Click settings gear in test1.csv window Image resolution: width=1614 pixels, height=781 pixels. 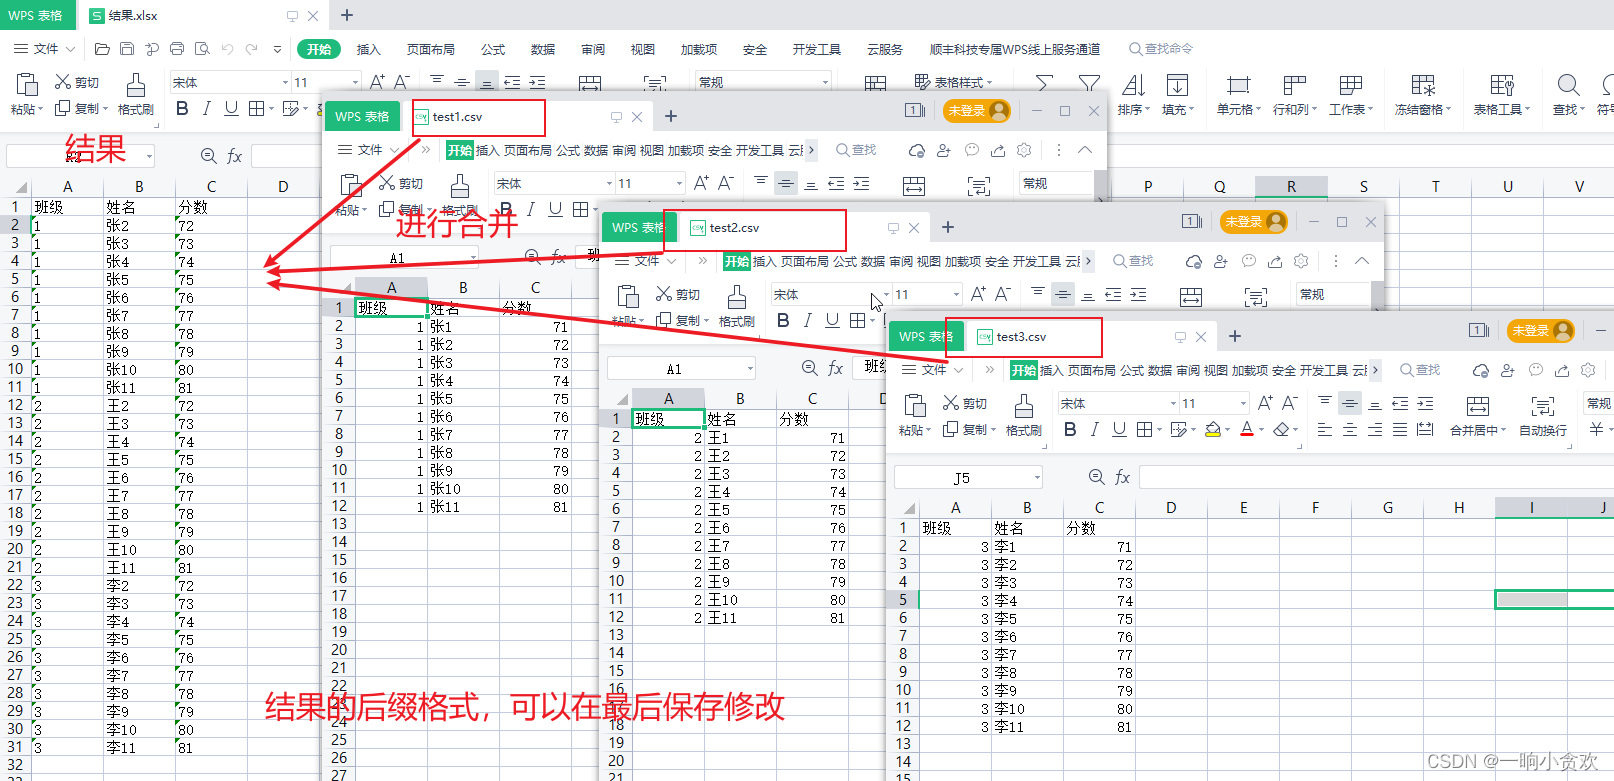click(1024, 150)
